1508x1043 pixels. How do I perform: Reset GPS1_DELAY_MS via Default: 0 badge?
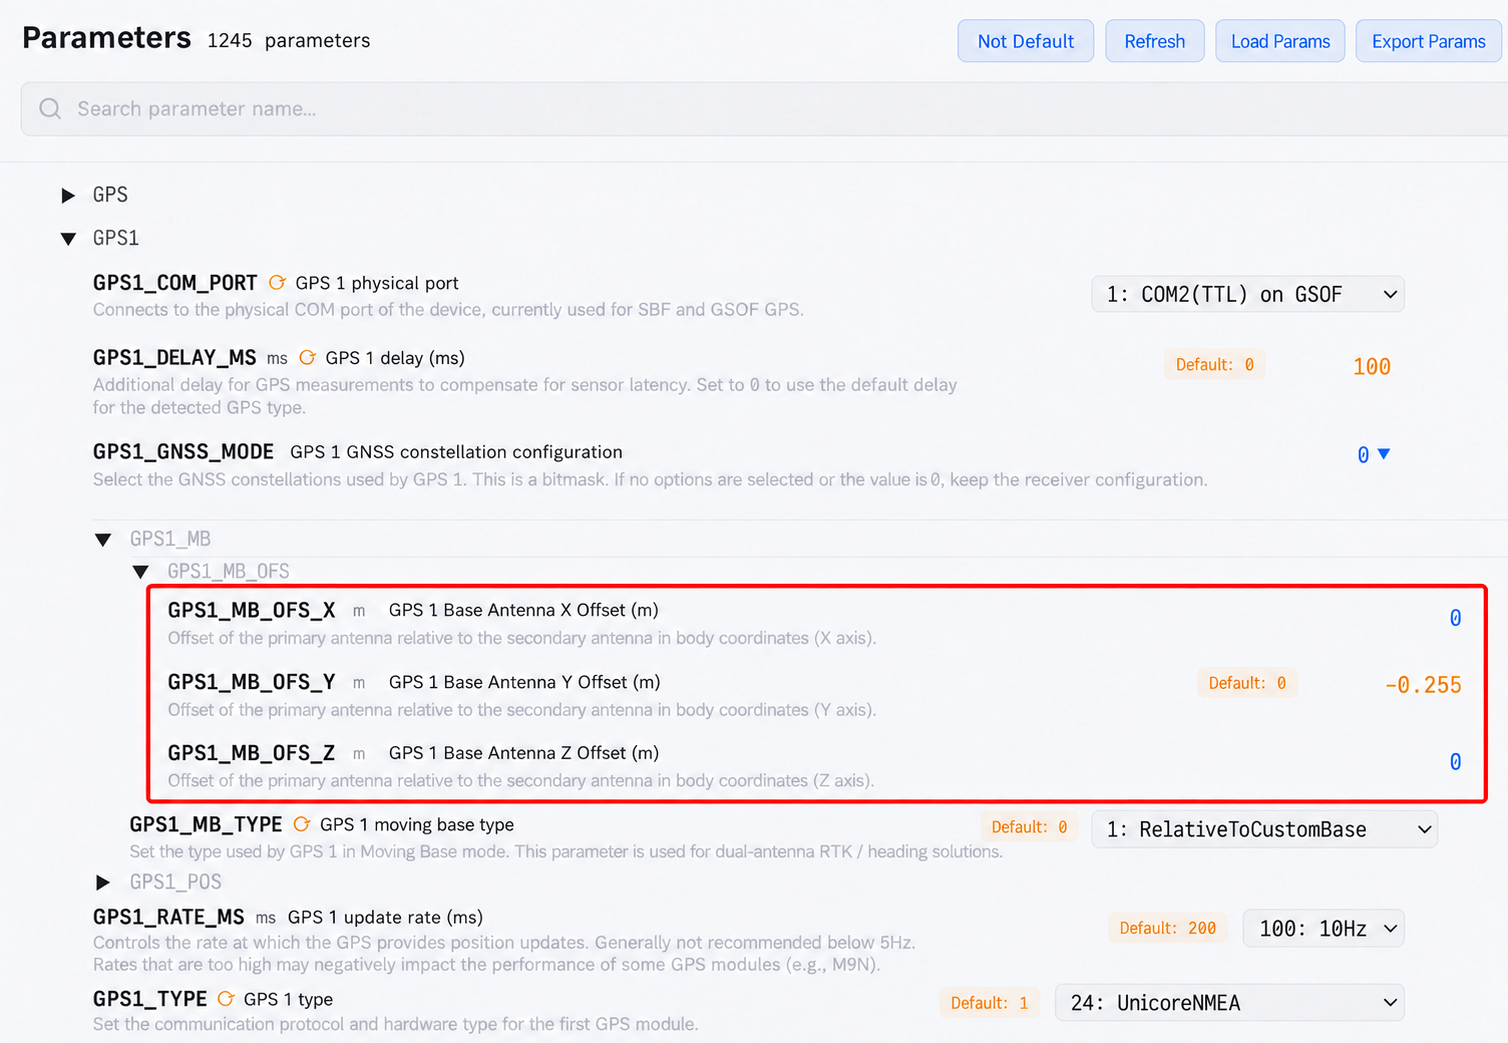pyautogui.click(x=1214, y=364)
